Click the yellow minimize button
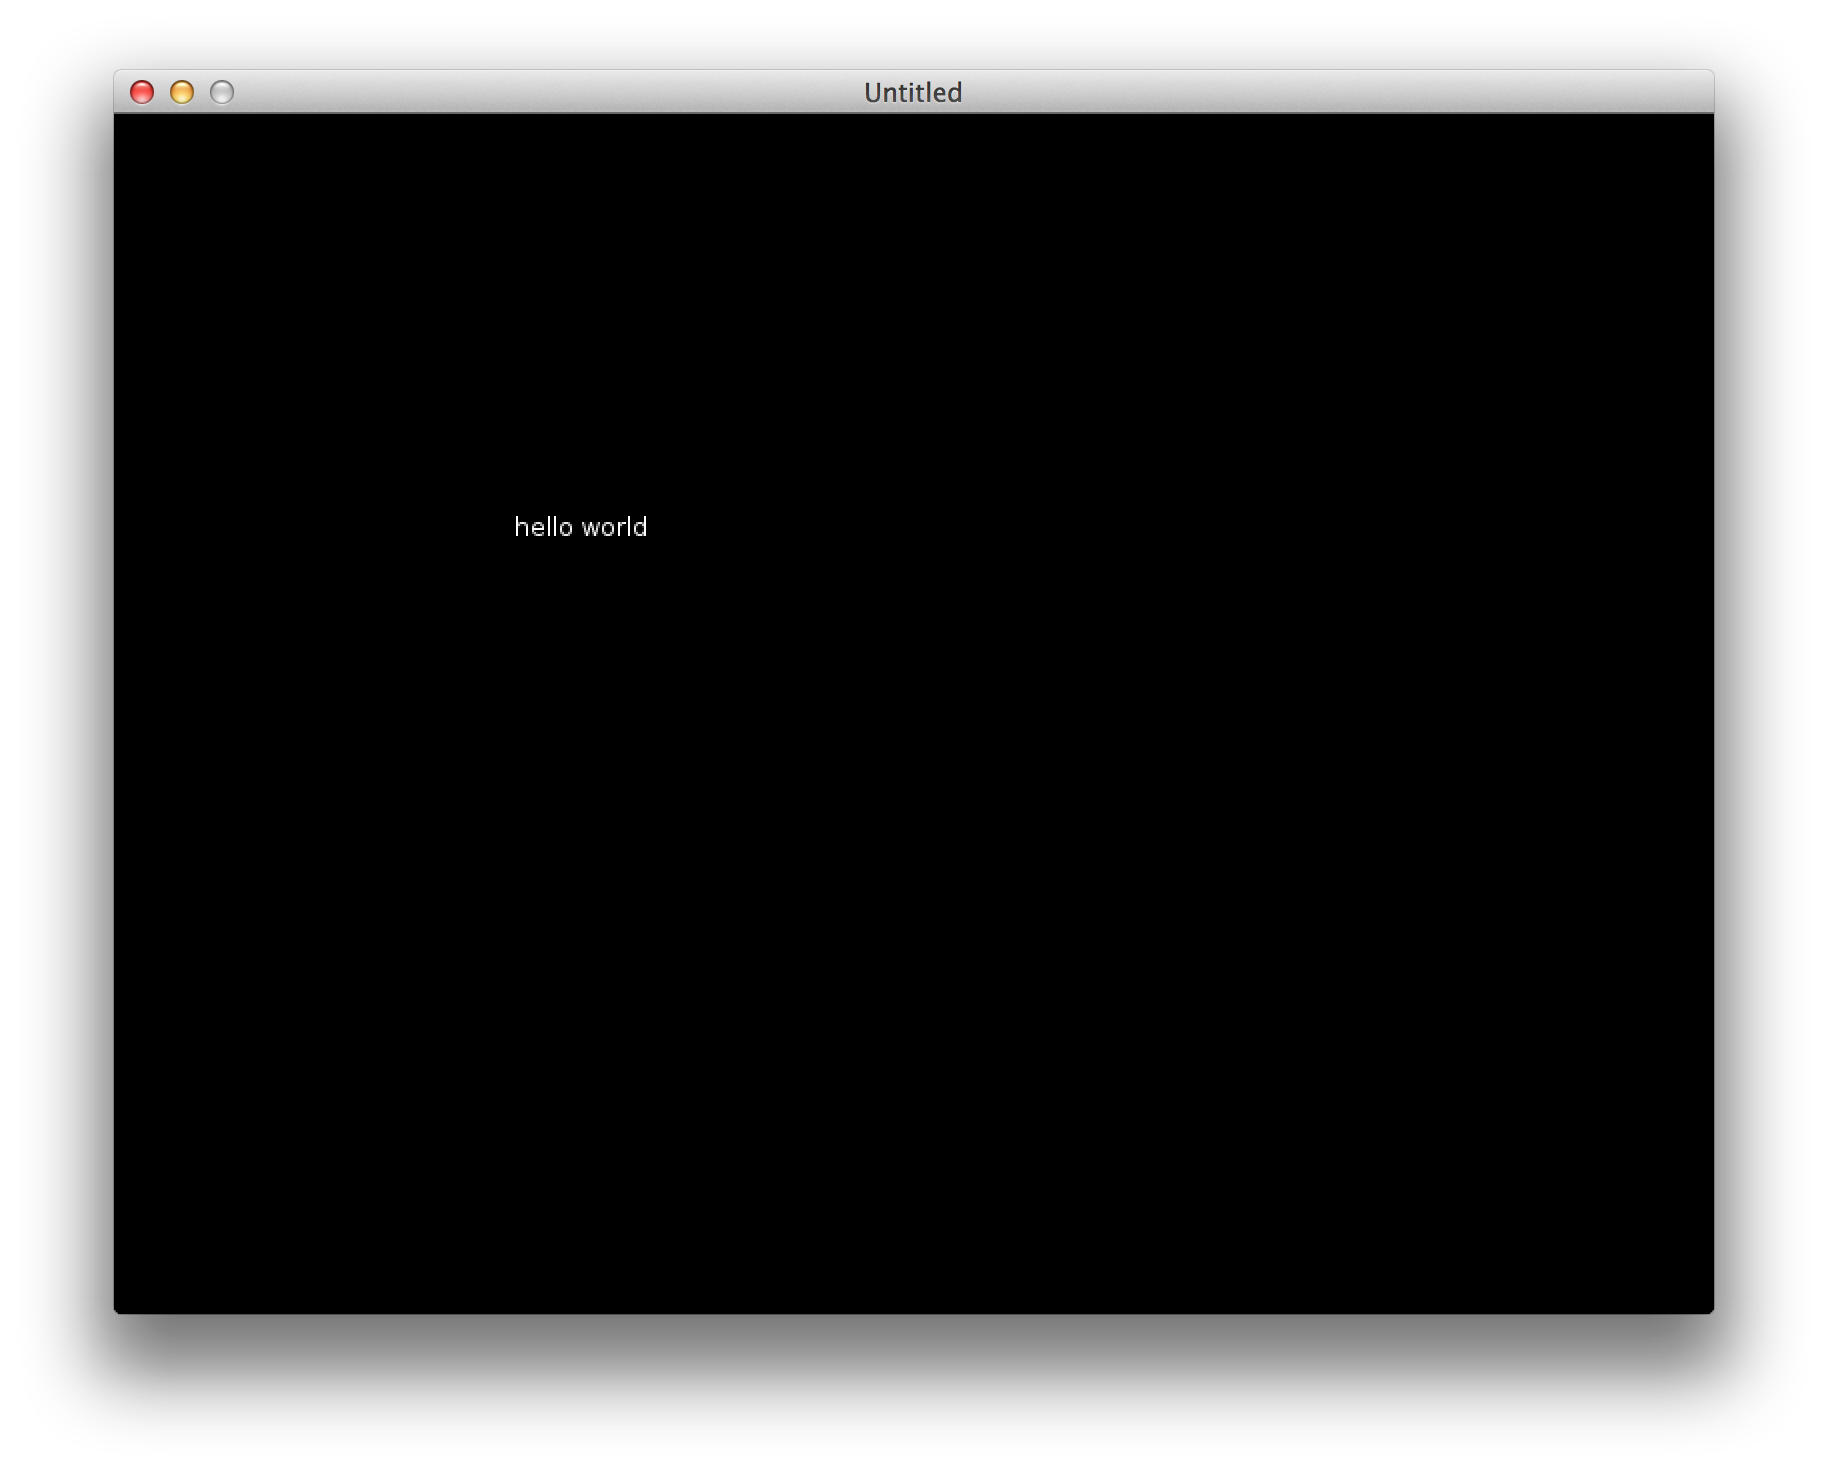The height and width of the screenshot is (1472, 1828). [182, 92]
